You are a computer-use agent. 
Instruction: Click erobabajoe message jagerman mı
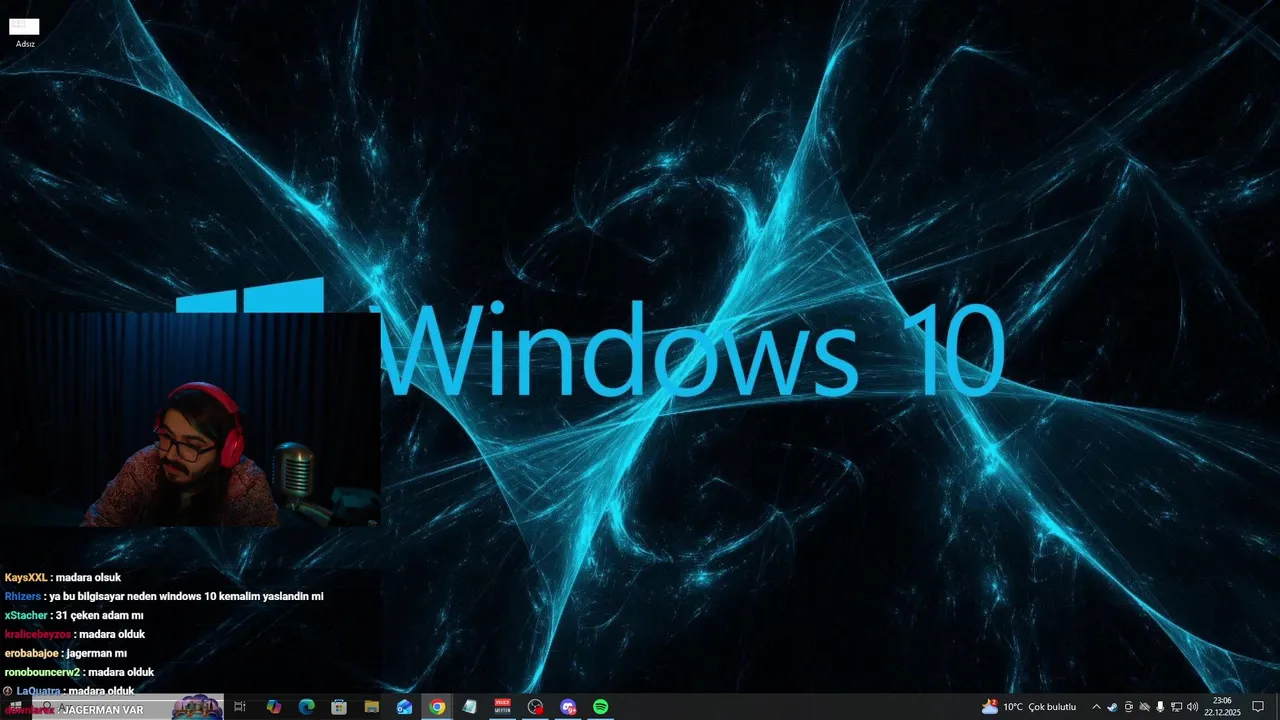point(97,654)
